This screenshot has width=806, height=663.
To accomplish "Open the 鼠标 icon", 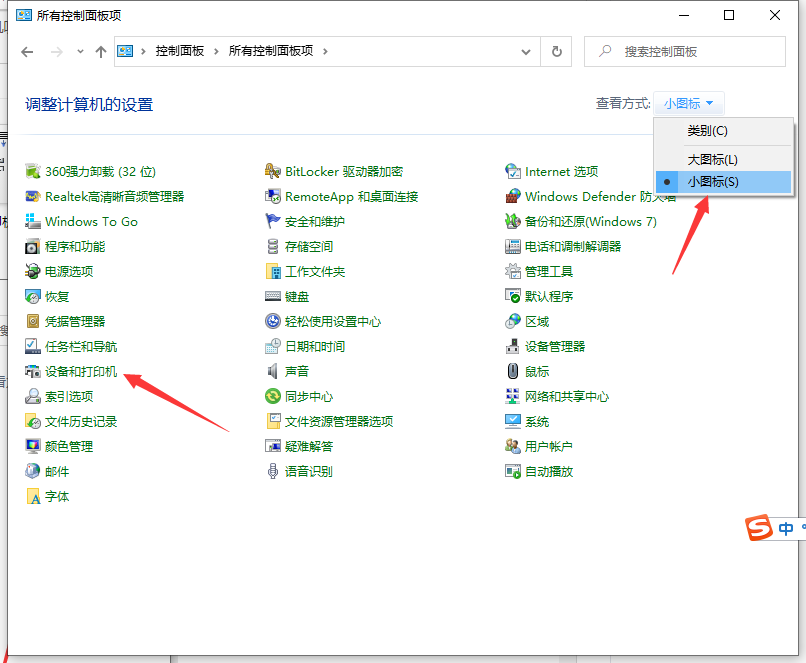I will click(x=513, y=372).
